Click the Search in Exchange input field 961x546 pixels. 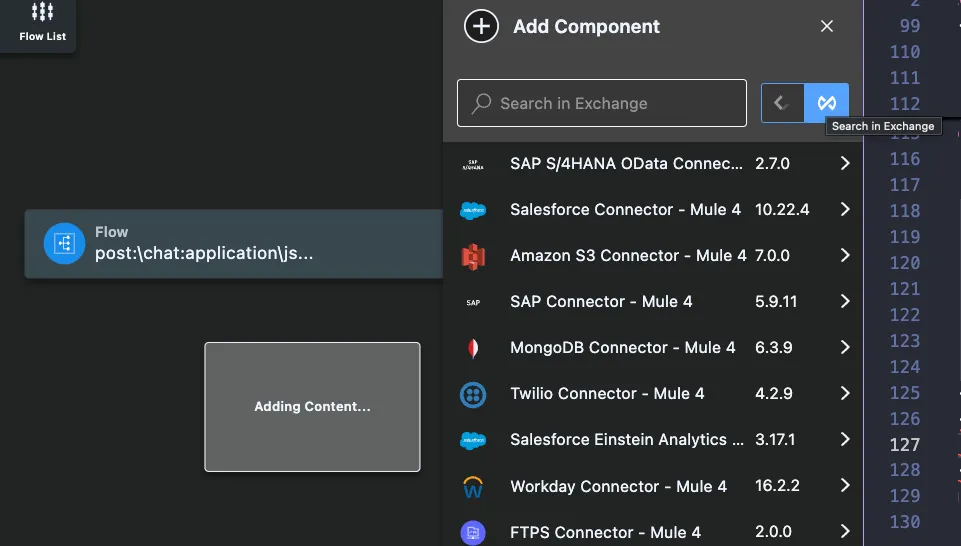click(602, 103)
